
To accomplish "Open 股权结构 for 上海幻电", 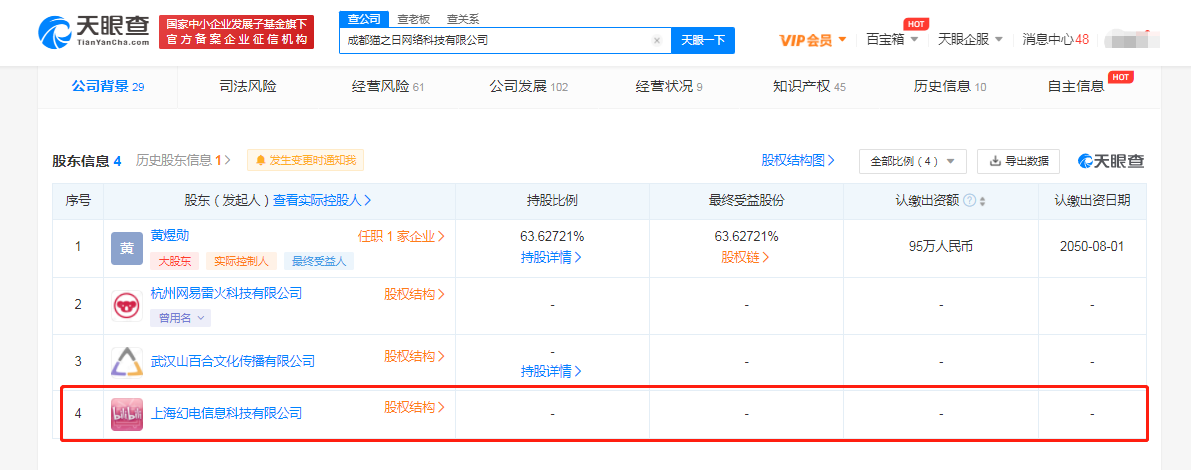I will pyautogui.click(x=415, y=407).
